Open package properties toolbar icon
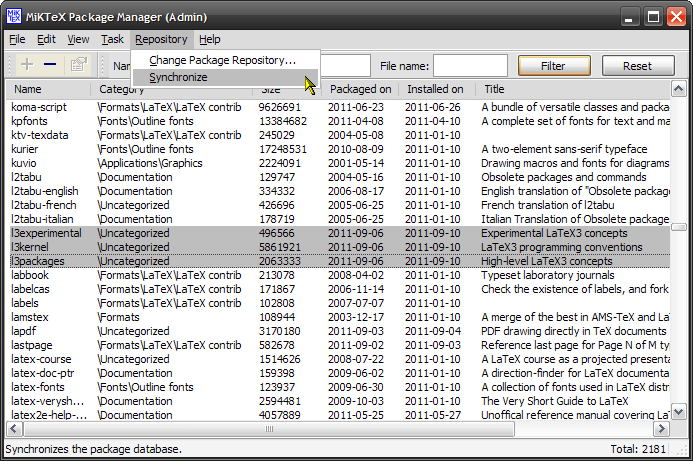 click(78, 65)
